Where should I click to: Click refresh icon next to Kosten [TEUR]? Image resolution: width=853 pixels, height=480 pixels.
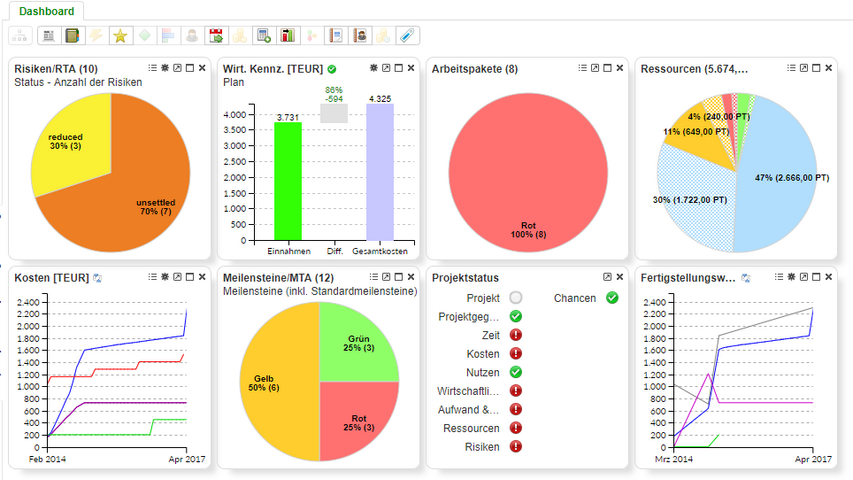97,277
